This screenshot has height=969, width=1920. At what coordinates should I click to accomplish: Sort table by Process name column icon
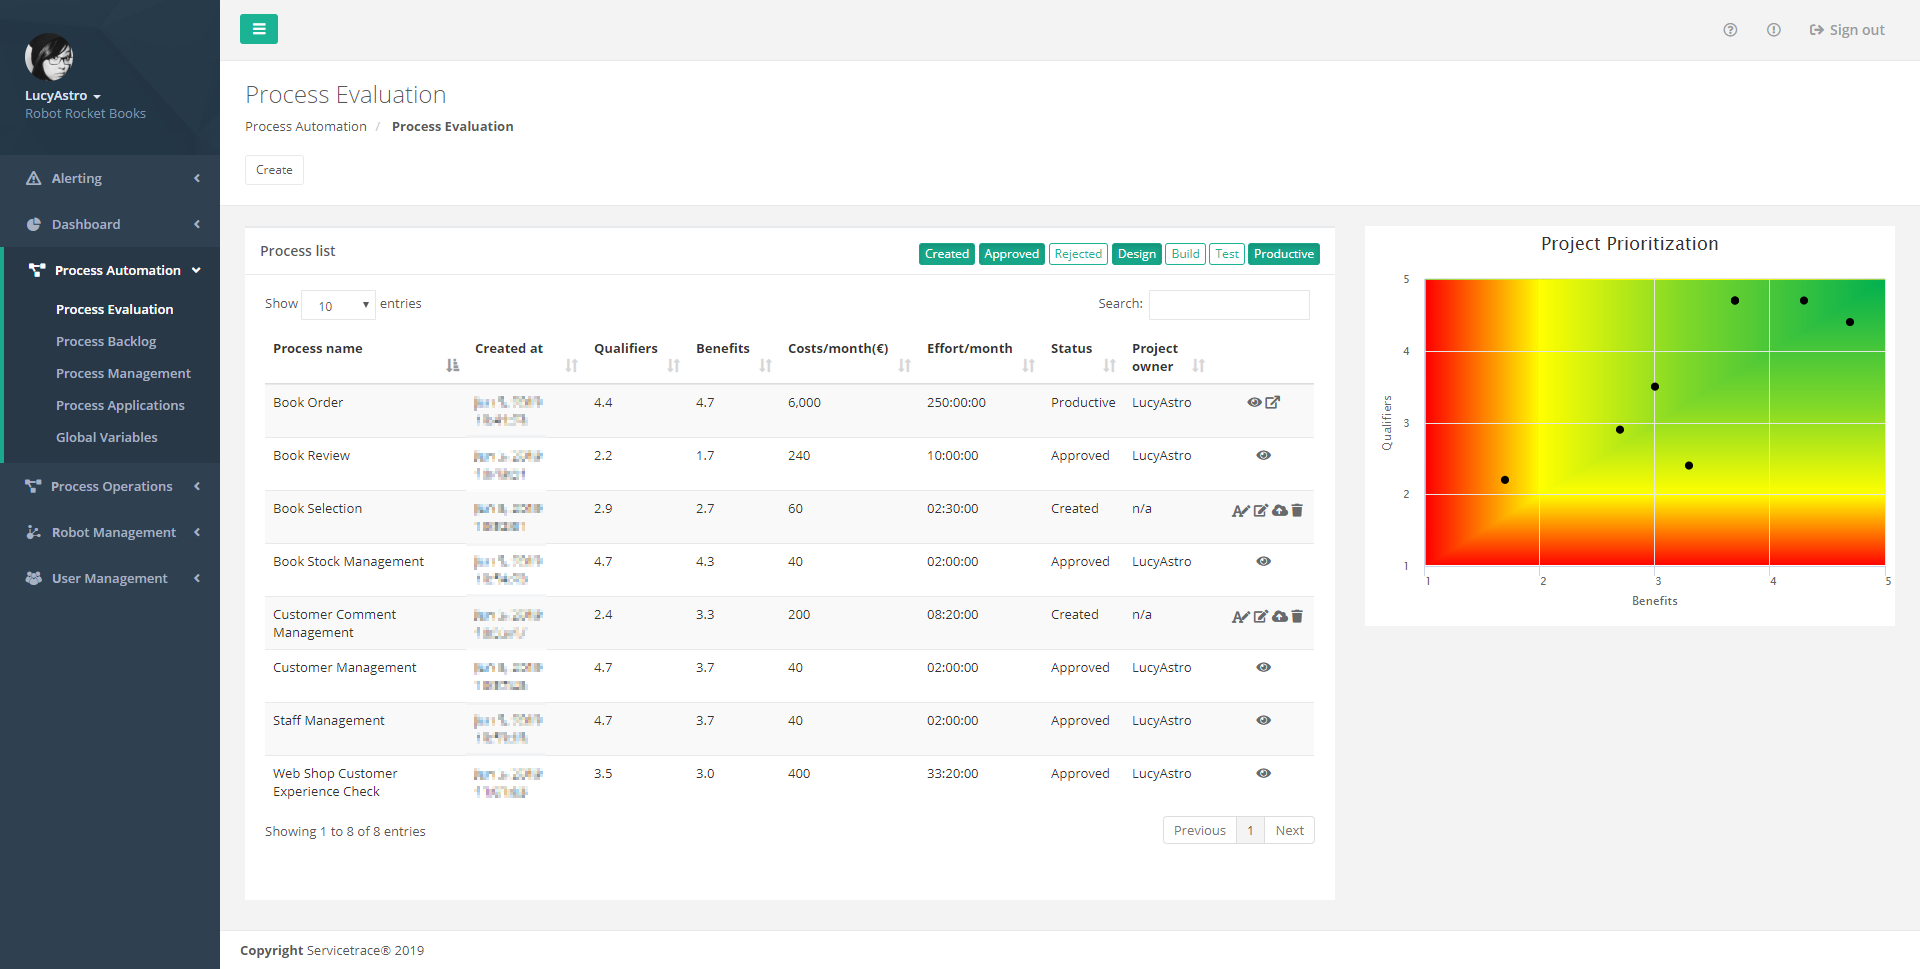(x=452, y=365)
